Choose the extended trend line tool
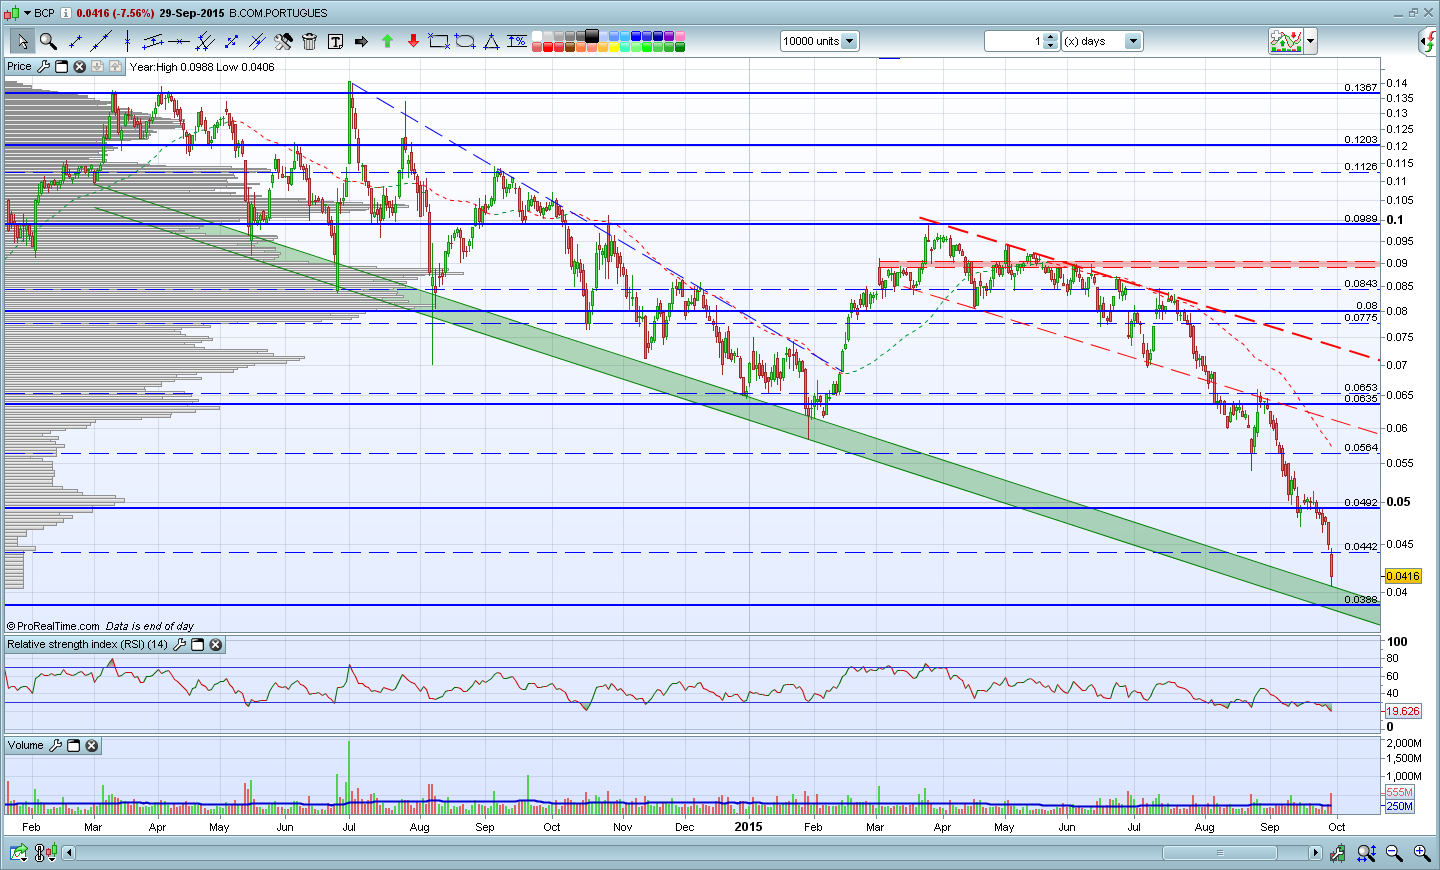 tap(101, 41)
